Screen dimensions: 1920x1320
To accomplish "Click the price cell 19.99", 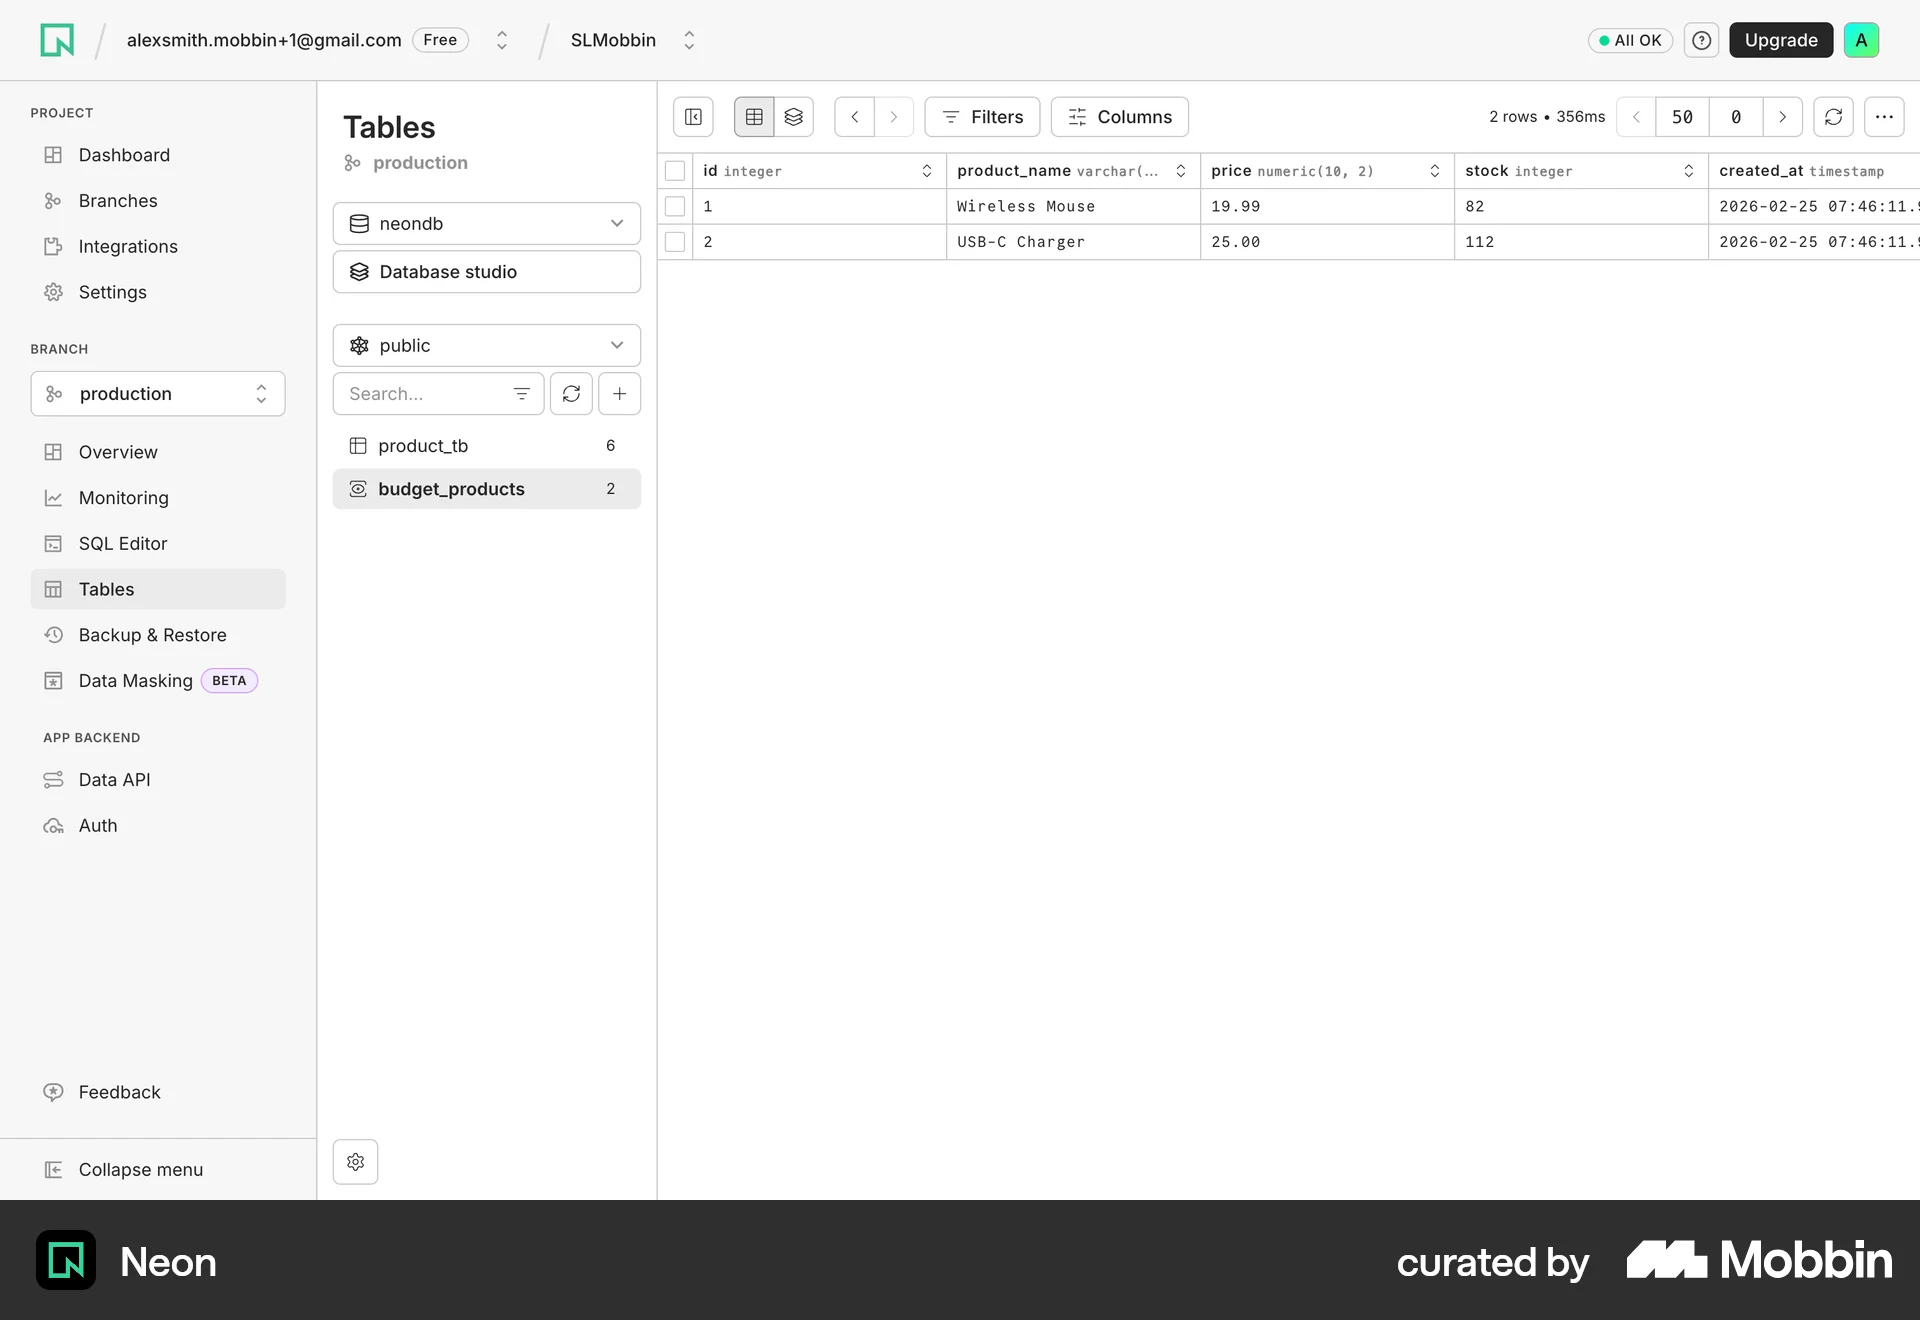I will [1327, 206].
